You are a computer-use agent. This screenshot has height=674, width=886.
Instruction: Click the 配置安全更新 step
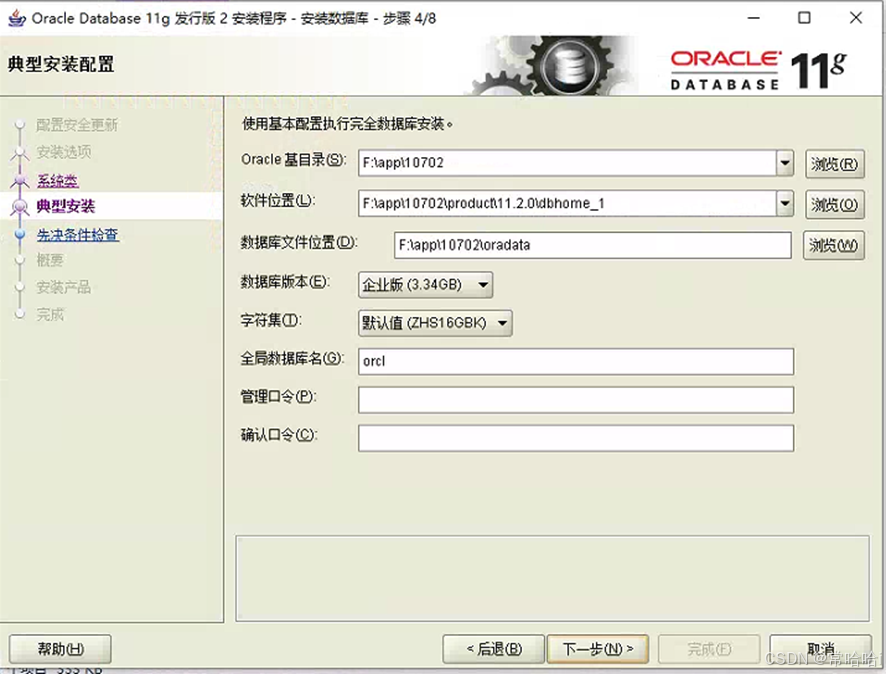click(x=77, y=125)
